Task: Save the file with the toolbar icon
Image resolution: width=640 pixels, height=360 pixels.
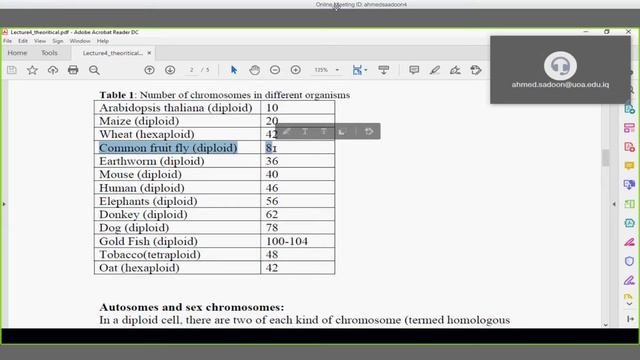Action: pos(12,70)
